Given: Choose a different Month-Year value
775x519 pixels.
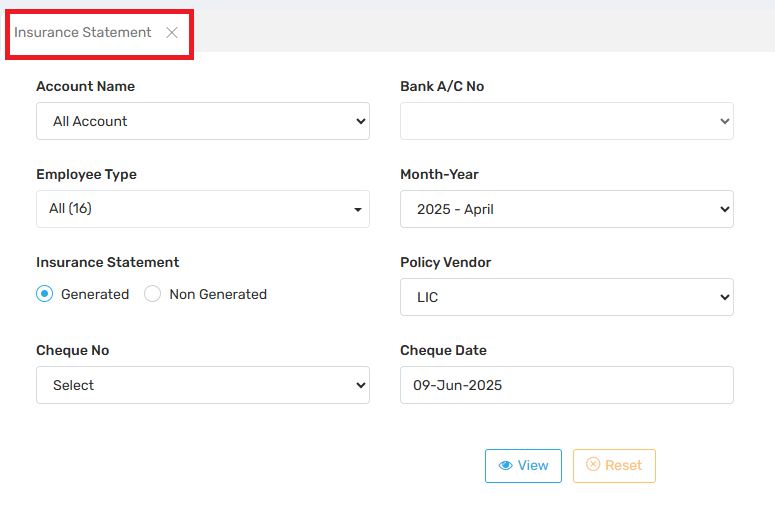Looking at the screenshot, I should tap(566, 209).
